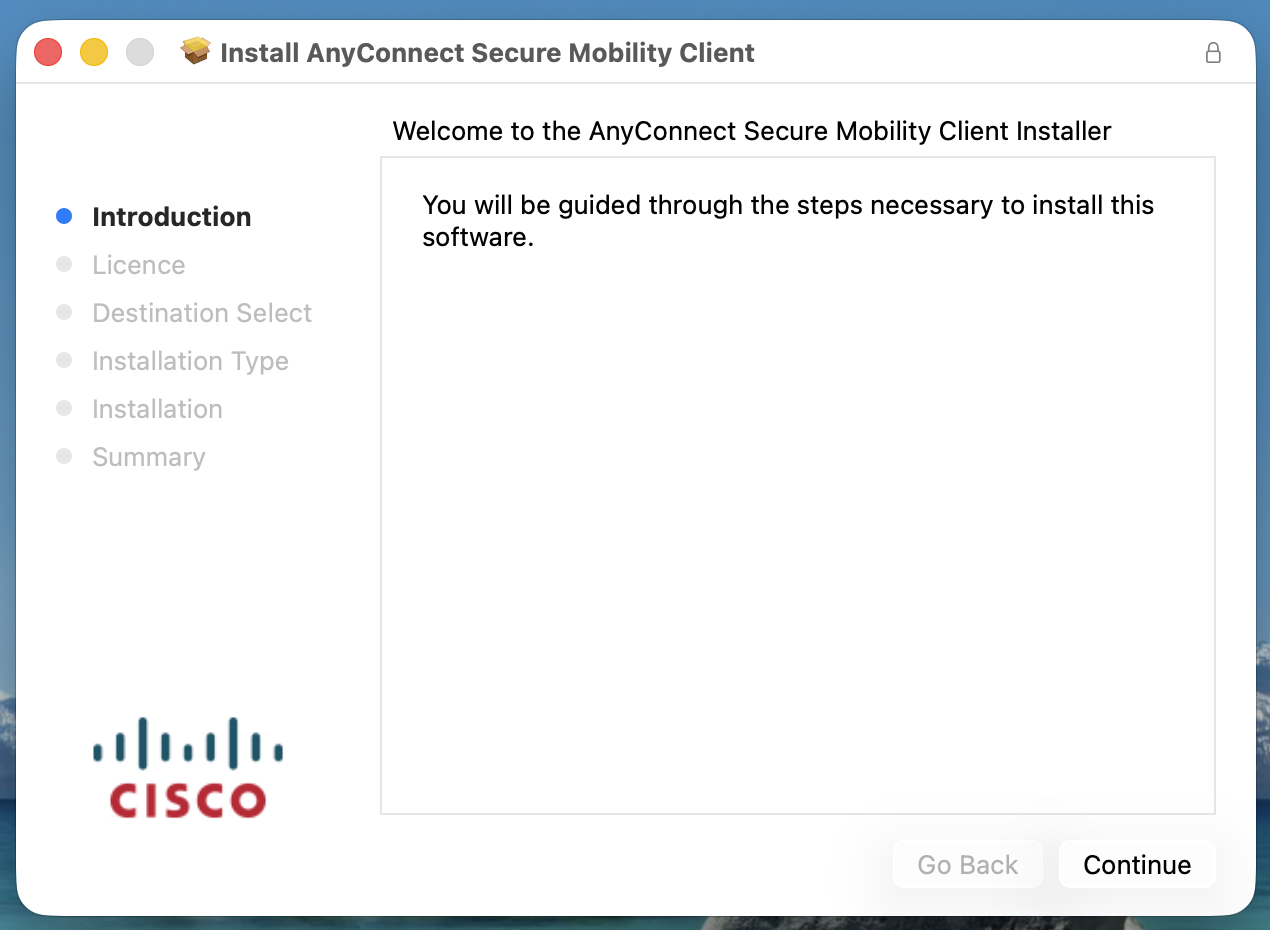Screen dimensions: 1270x930
Task: Select the Installation Type step
Action: tap(190, 360)
